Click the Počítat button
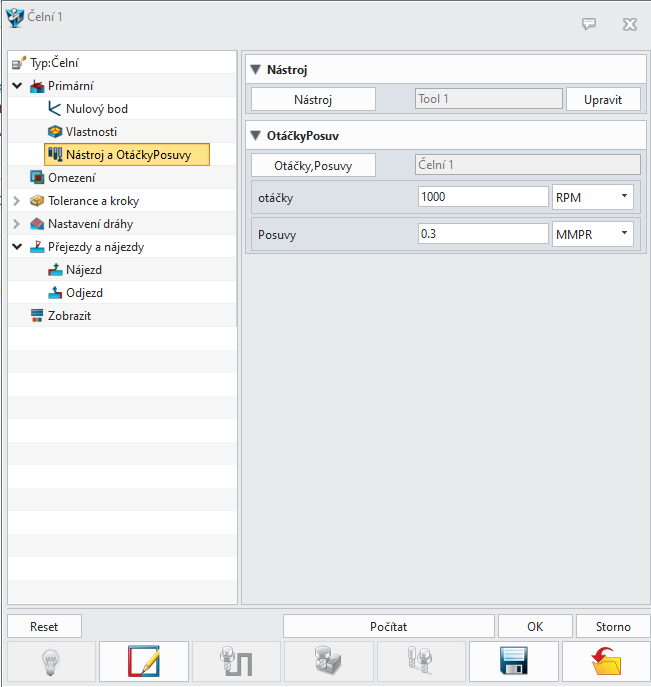 389,626
